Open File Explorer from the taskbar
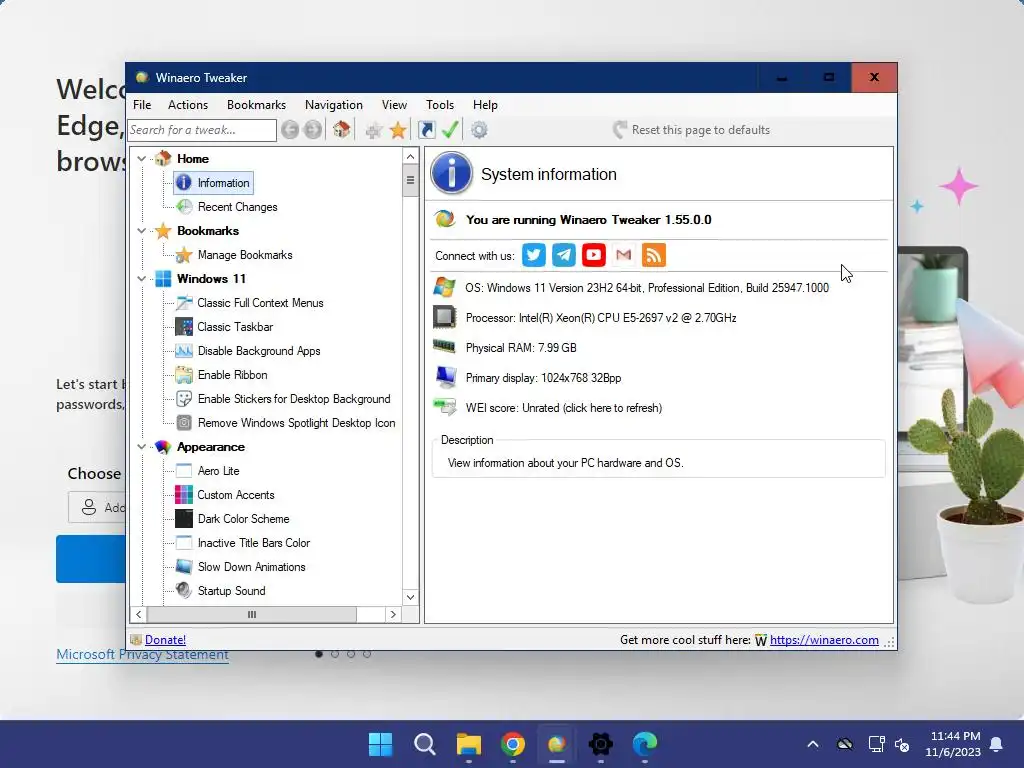Image resolution: width=1024 pixels, height=768 pixels. pyautogui.click(x=468, y=743)
